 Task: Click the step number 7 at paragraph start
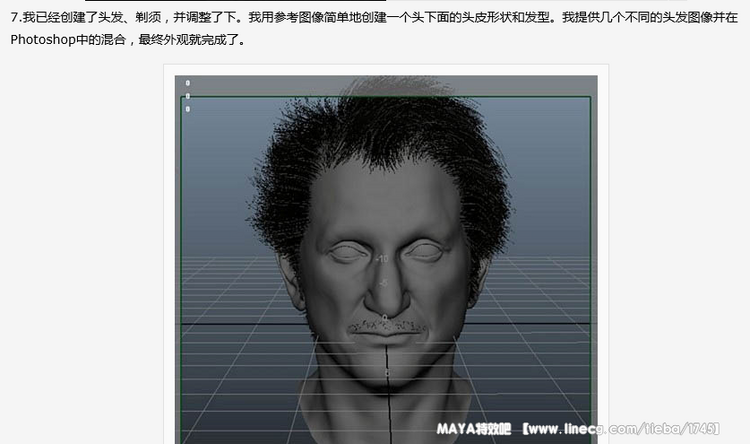[x=13, y=18]
